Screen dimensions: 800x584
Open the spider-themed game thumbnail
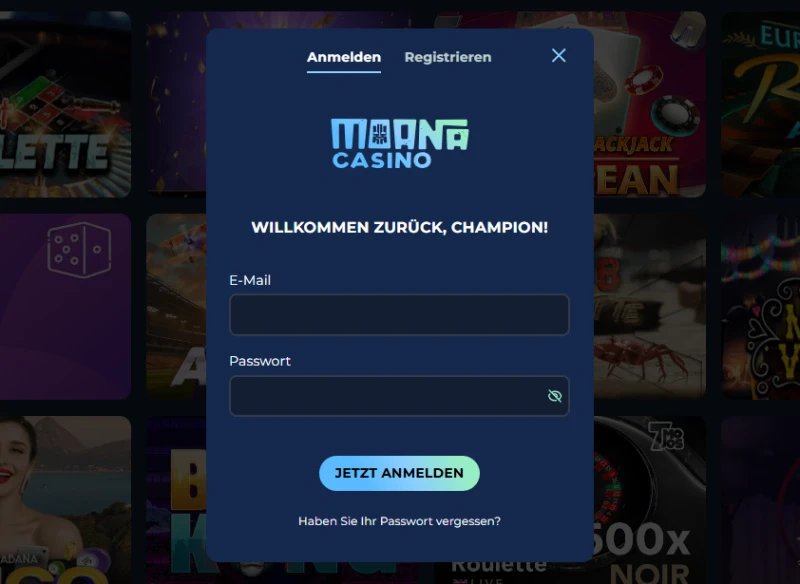[x=650, y=307]
